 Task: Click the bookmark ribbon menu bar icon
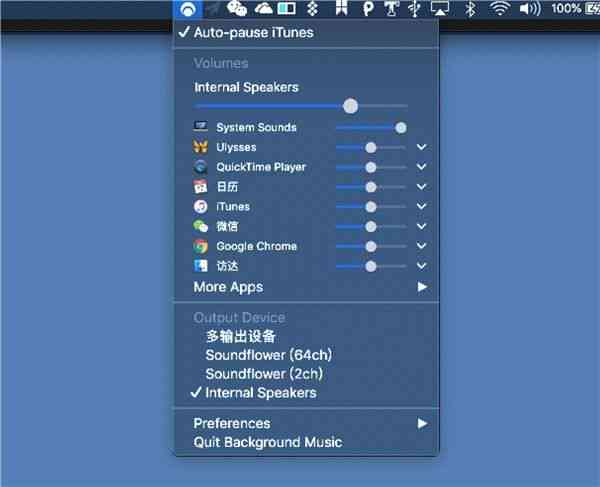[x=341, y=8]
